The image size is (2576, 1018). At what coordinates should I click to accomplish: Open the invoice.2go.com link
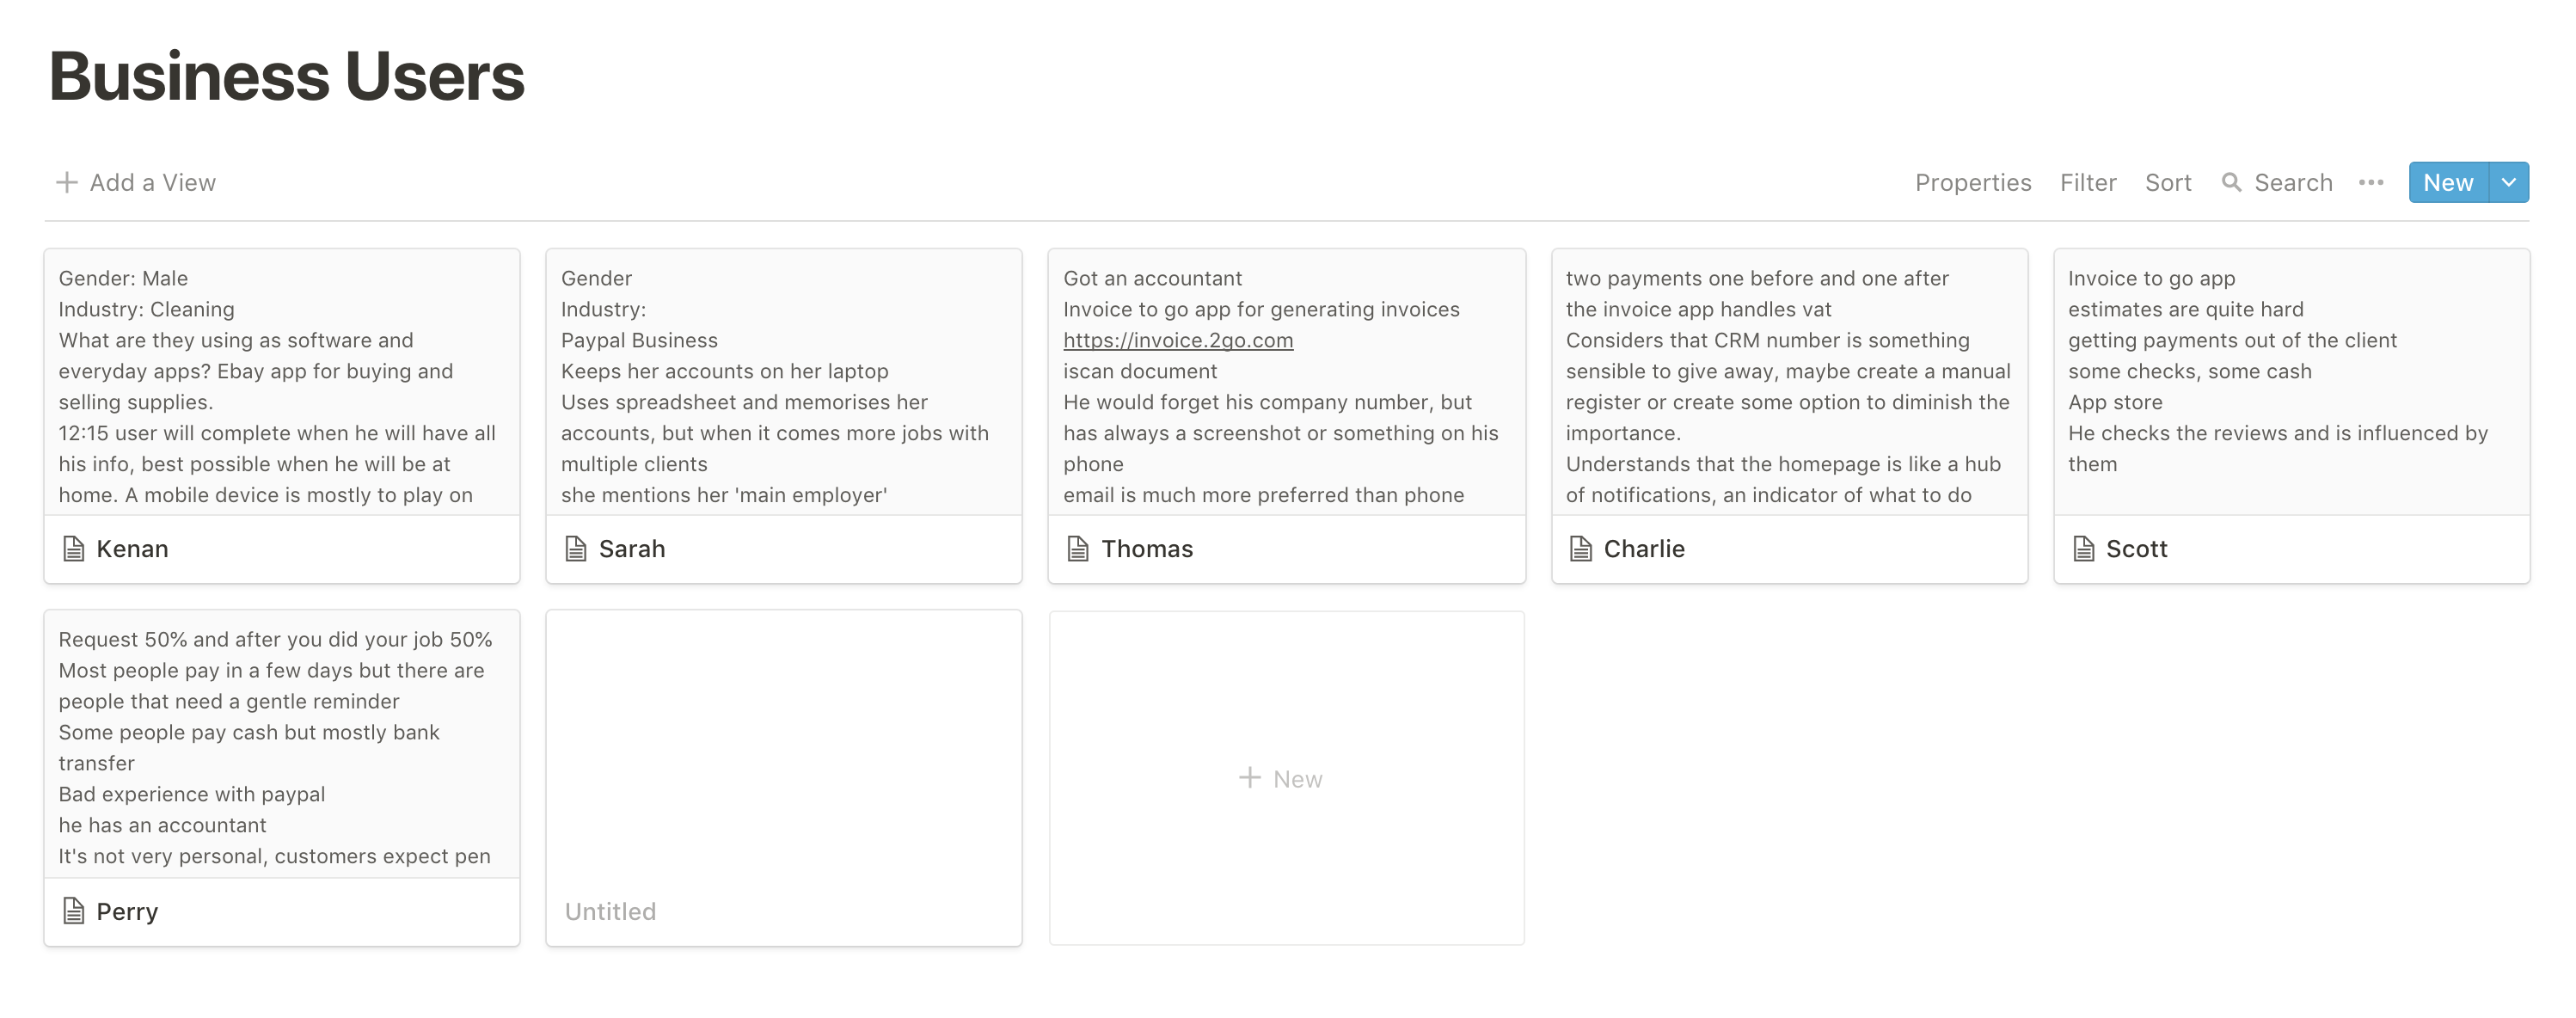tap(1178, 340)
